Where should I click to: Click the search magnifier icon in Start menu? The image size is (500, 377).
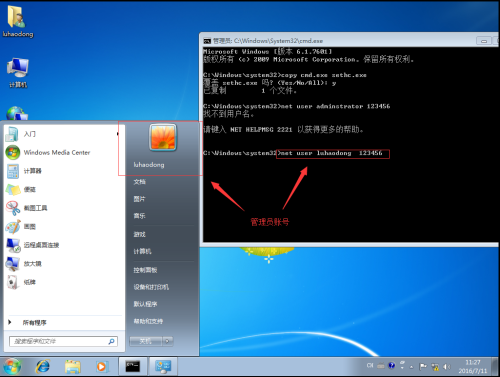pos(111,341)
